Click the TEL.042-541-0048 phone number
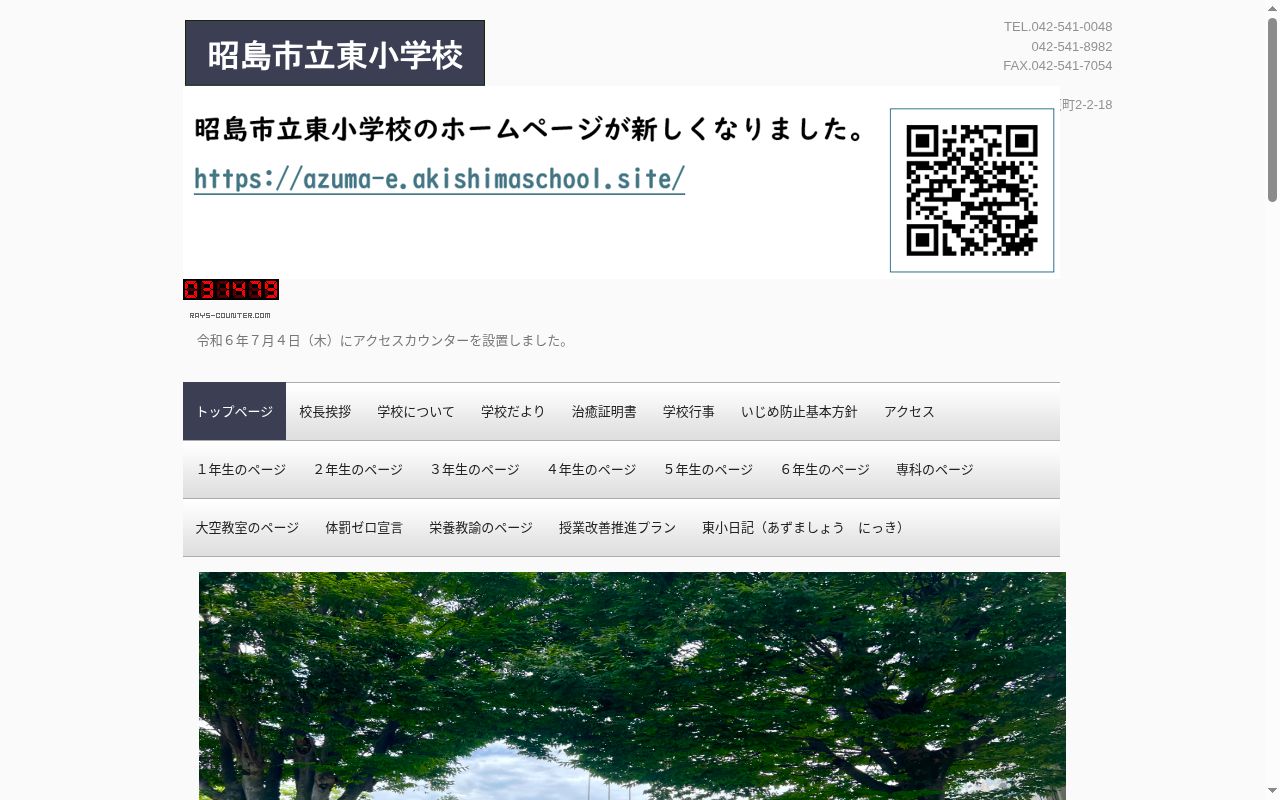 [x=1058, y=27]
